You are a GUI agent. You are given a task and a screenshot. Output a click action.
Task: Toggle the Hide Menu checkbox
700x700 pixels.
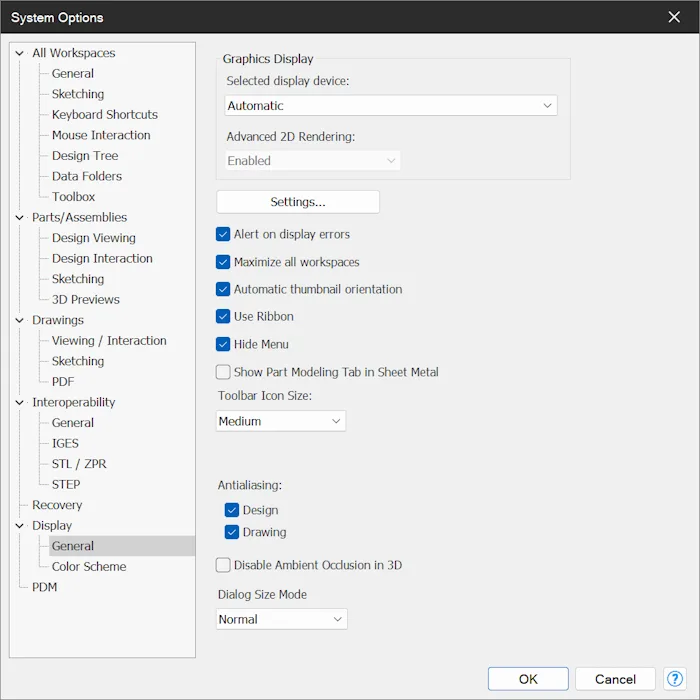coord(223,344)
